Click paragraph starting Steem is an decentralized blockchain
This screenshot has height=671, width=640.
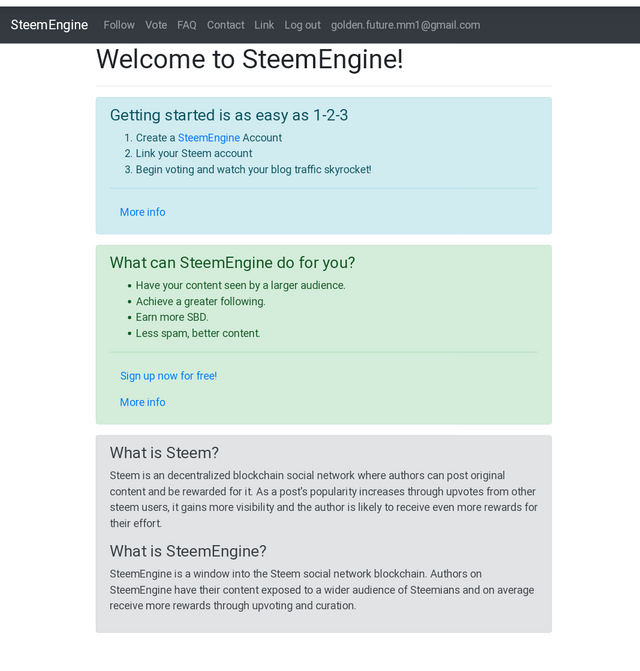323,499
